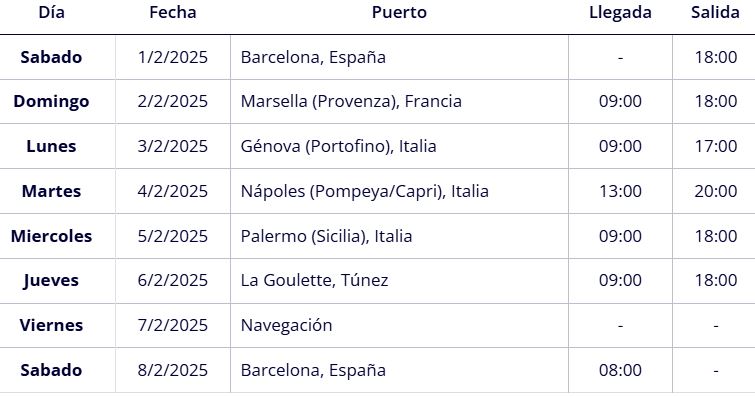Click the 13:00 arrival time
This screenshot has height=397, width=755.
[620, 191]
